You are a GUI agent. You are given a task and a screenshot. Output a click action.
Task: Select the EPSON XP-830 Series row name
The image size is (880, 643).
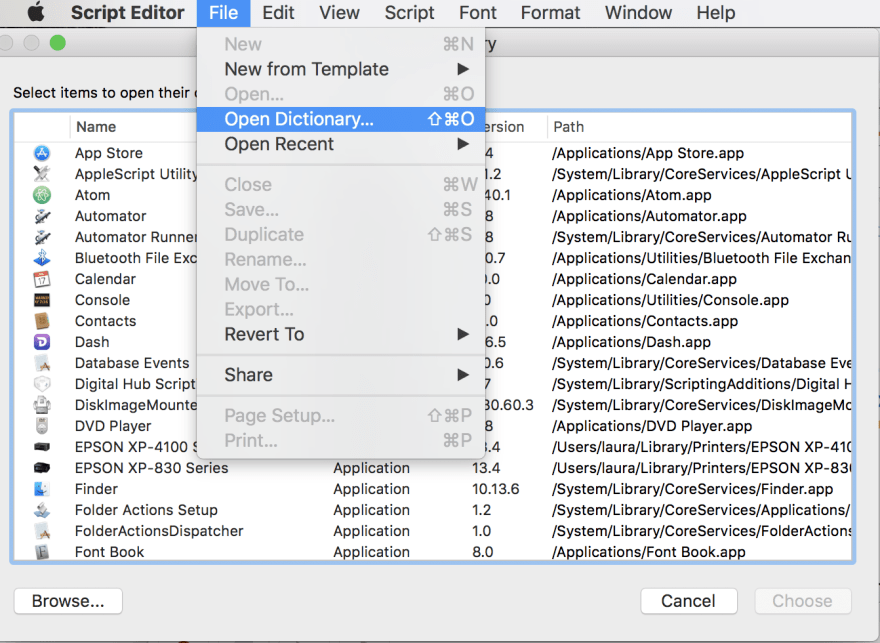152,468
